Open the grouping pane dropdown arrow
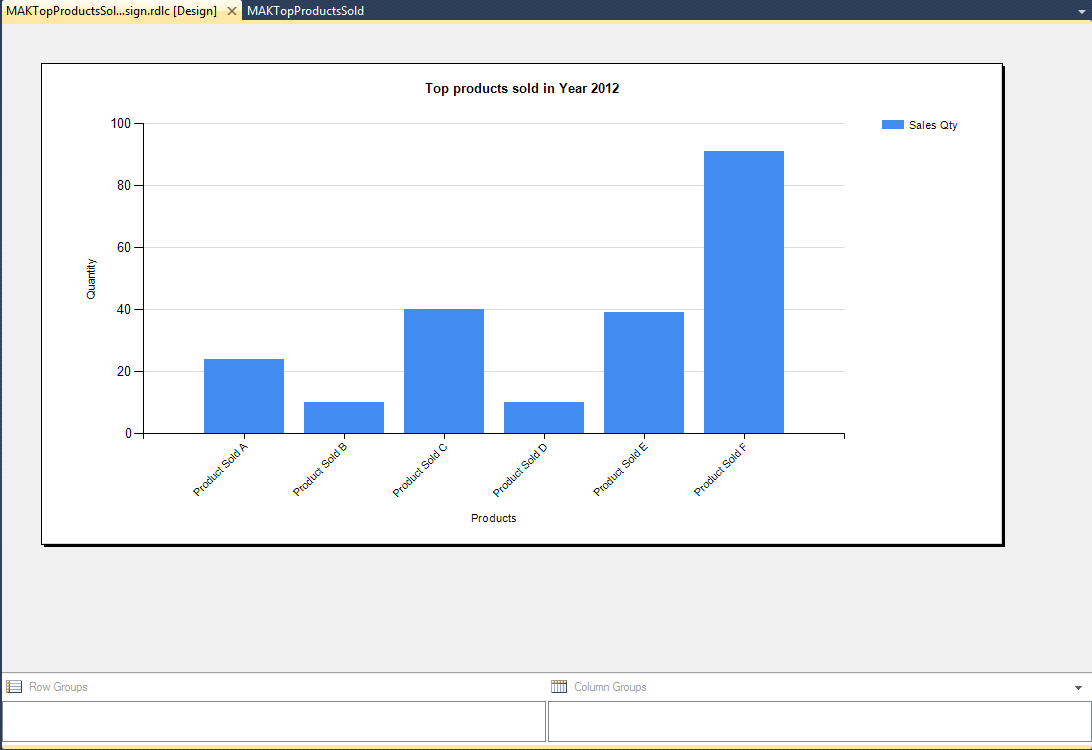Image resolution: width=1092 pixels, height=750 pixels. pyautogui.click(x=1078, y=688)
